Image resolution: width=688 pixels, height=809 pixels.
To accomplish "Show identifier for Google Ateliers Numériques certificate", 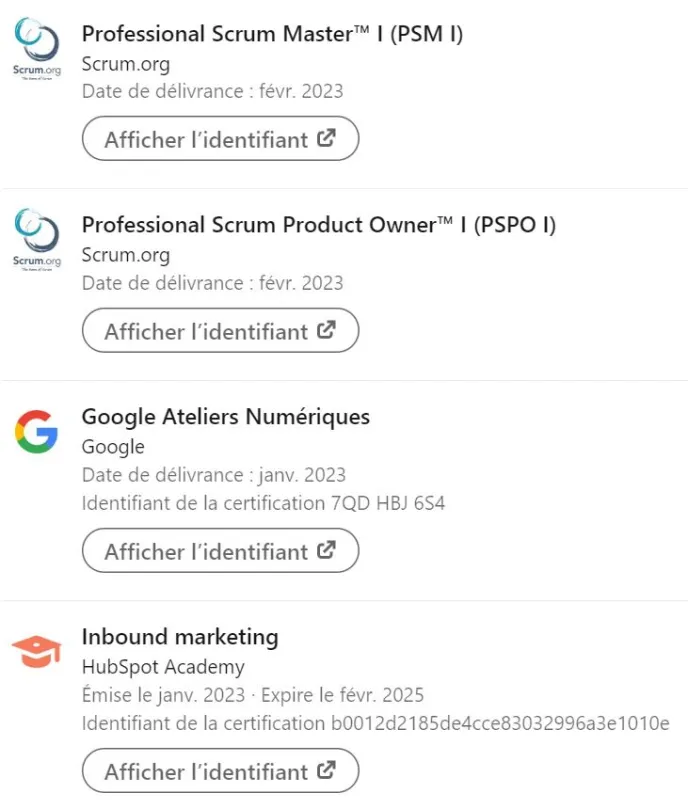I will tap(220, 550).
